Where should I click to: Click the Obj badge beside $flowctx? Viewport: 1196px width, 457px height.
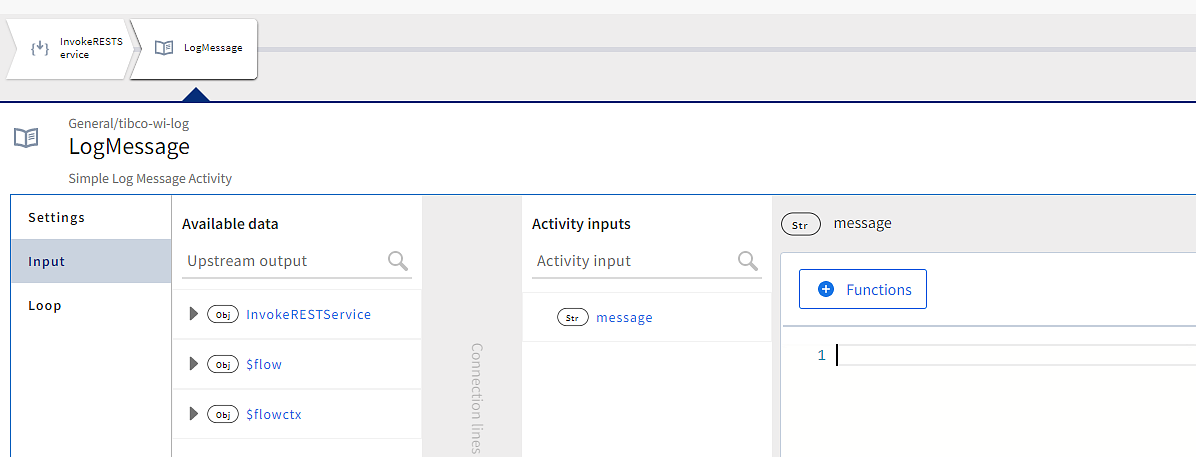click(x=223, y=414)
